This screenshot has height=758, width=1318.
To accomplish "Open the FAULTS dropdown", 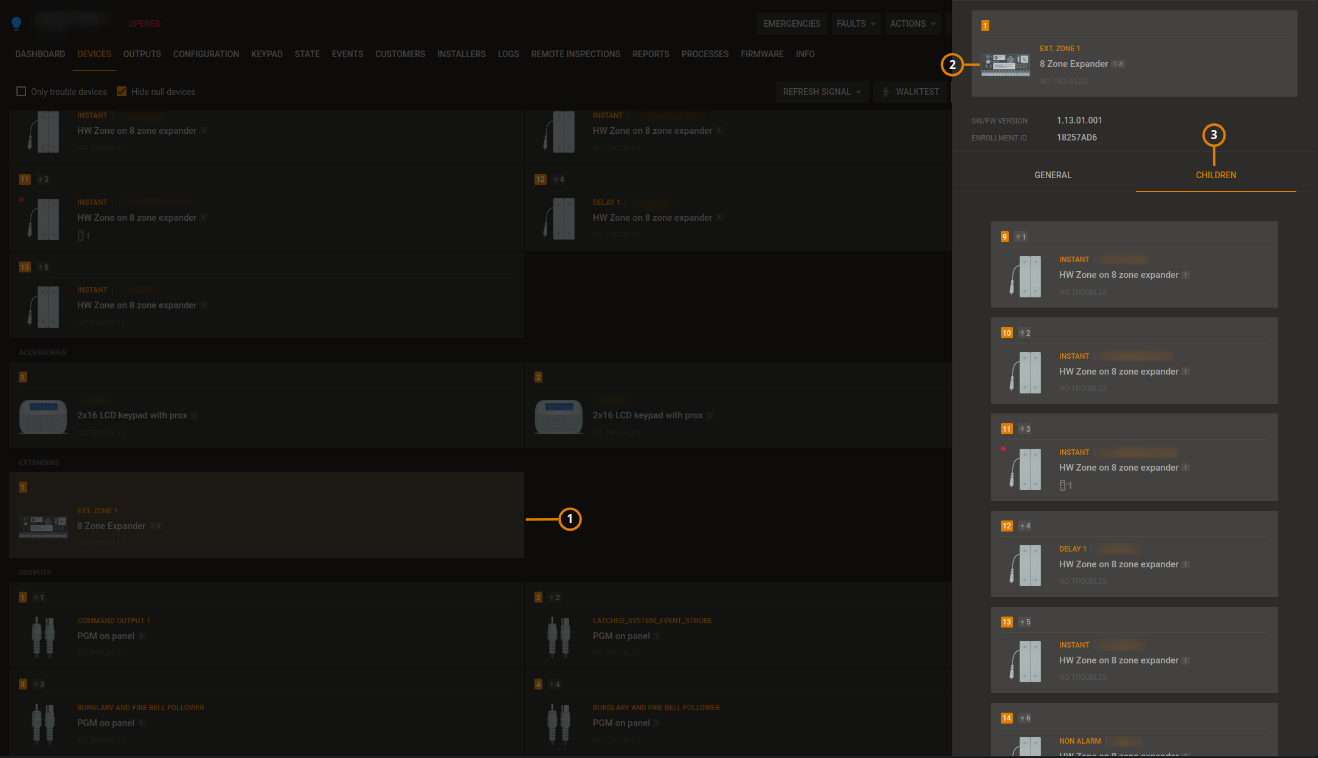I will pos(856,23).
